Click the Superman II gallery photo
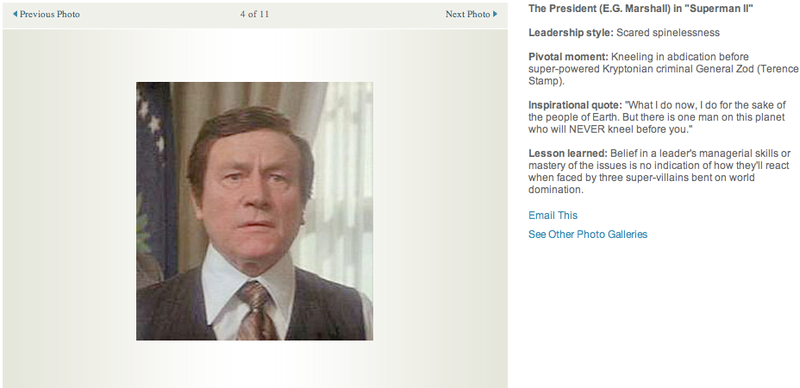 click(254, 211)
